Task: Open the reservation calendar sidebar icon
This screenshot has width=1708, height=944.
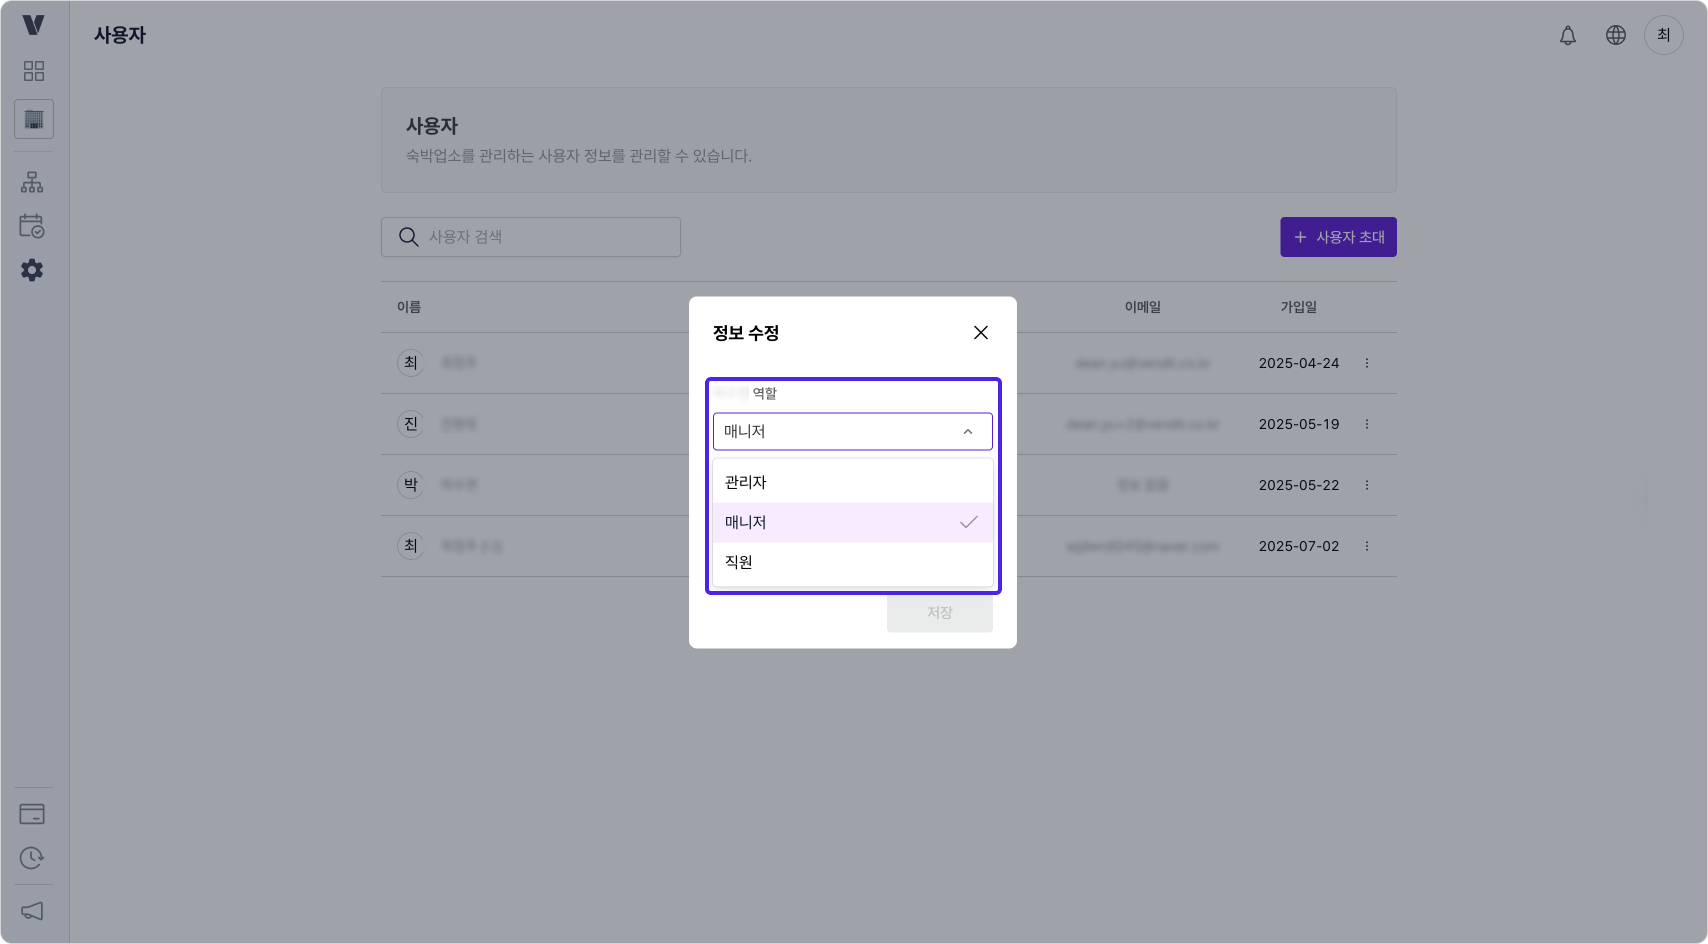Action: click(33, 227)
